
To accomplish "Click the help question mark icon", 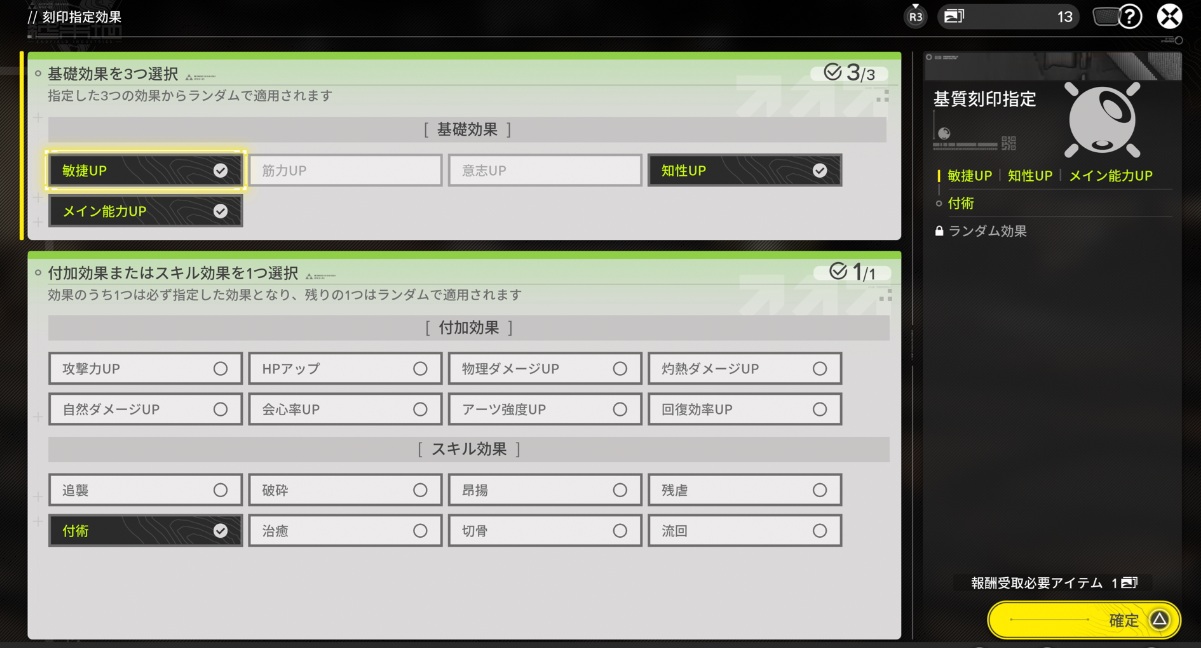I will click(x=1130, y=17).
